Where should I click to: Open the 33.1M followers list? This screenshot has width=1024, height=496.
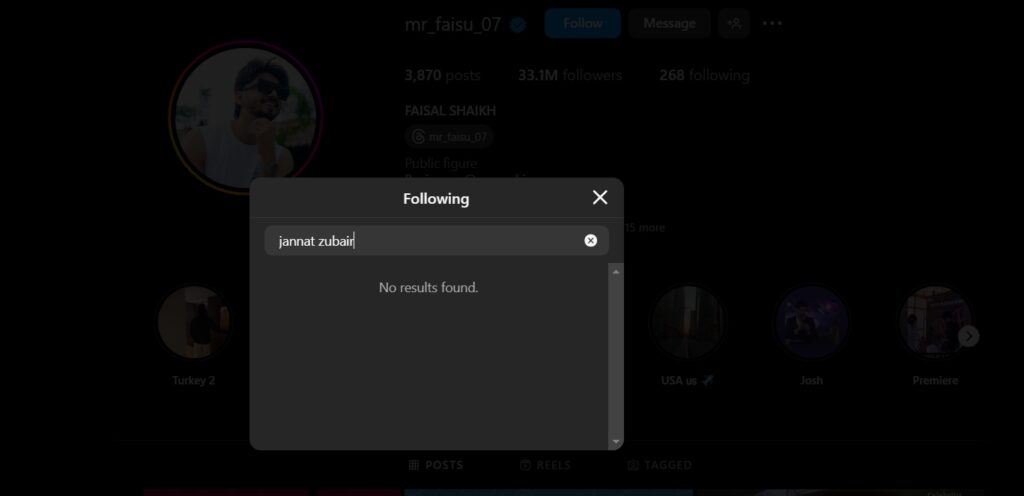pyautogui.click(x=570, y=75)
